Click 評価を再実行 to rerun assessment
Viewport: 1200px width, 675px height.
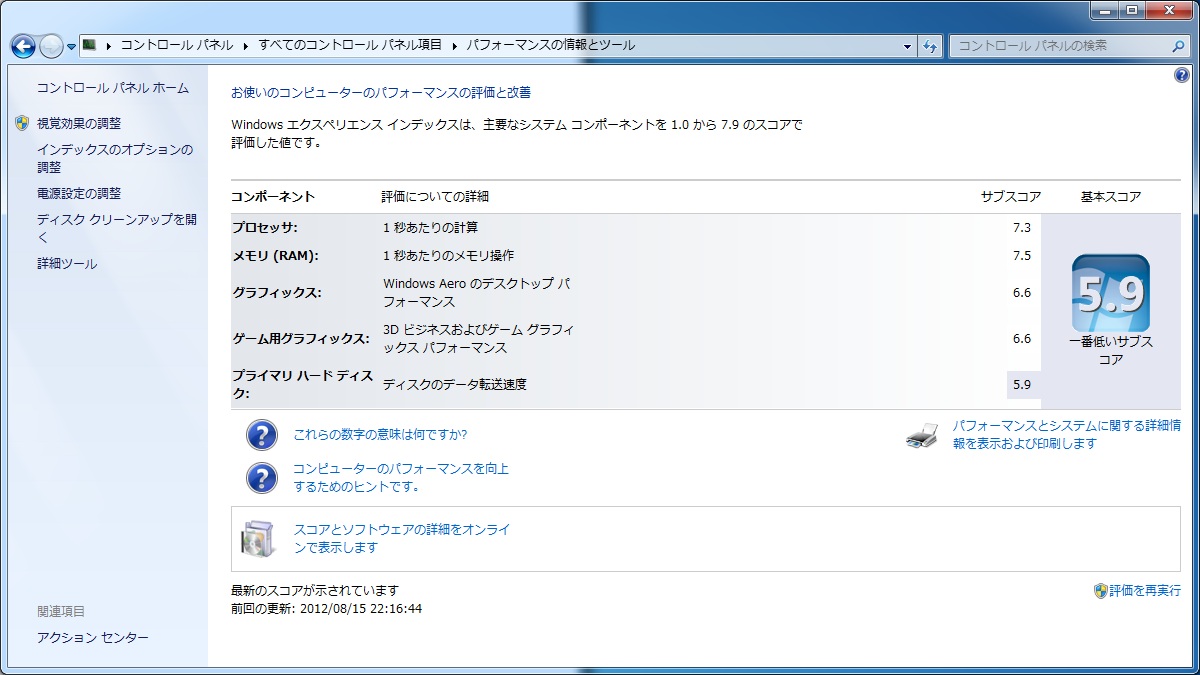(1144, 591)
